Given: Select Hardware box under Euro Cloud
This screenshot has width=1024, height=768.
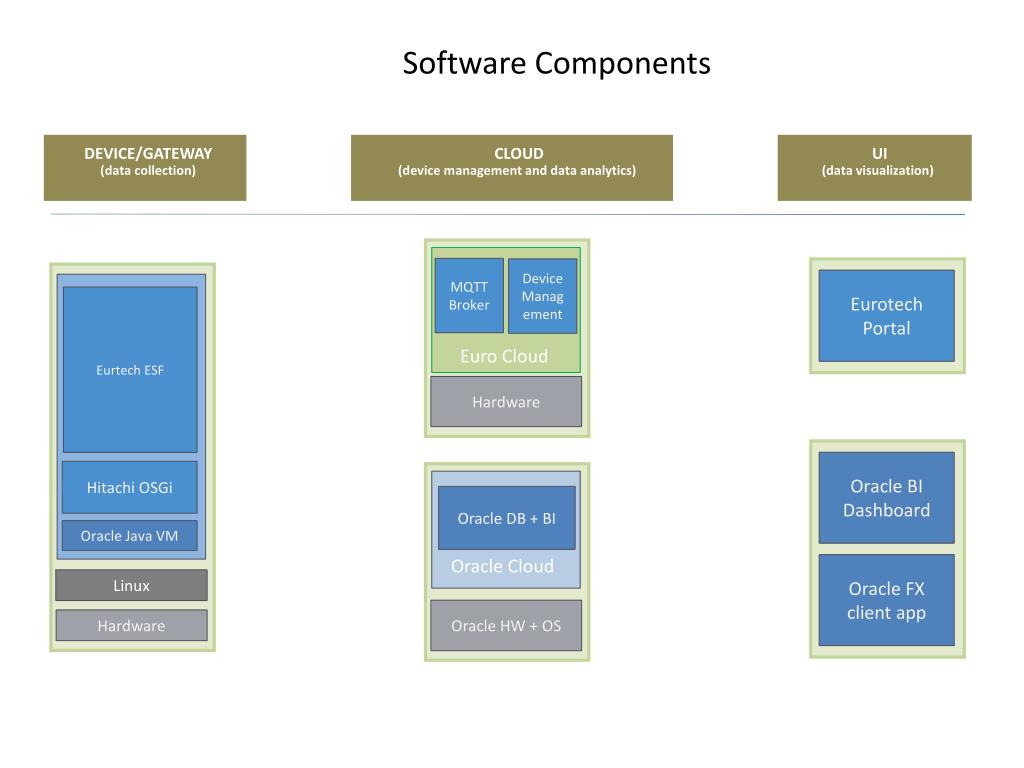Looking at the screenshot, I should coord(506,402).
